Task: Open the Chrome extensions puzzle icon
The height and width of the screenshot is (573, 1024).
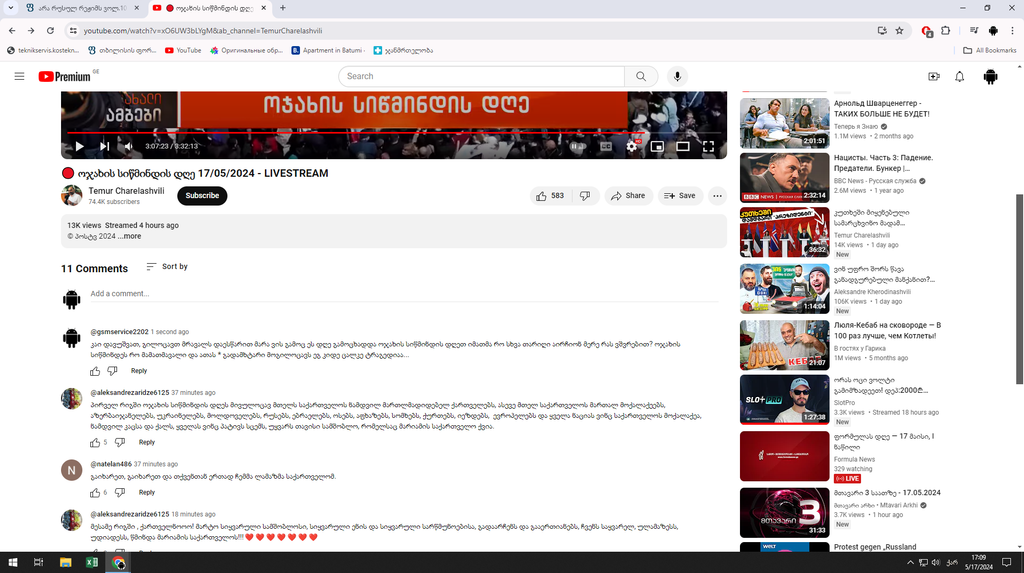Action: 946,30
